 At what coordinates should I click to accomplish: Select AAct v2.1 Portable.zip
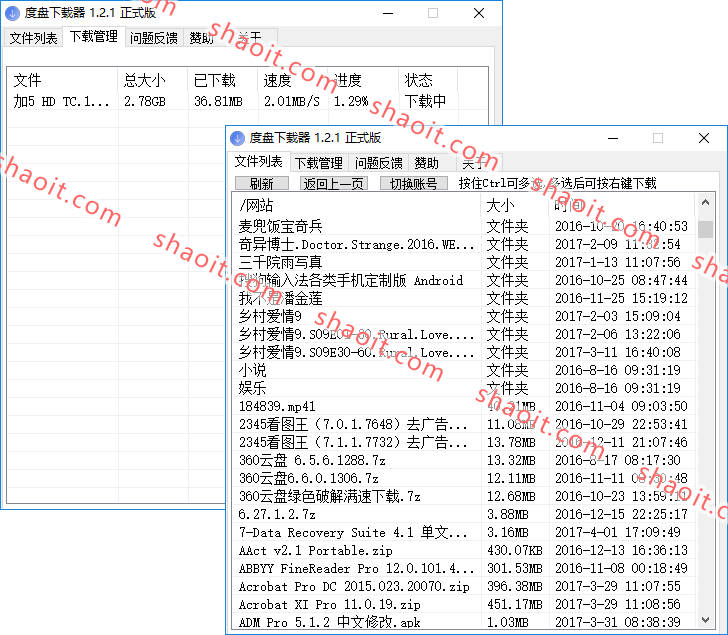coord(316,551)
